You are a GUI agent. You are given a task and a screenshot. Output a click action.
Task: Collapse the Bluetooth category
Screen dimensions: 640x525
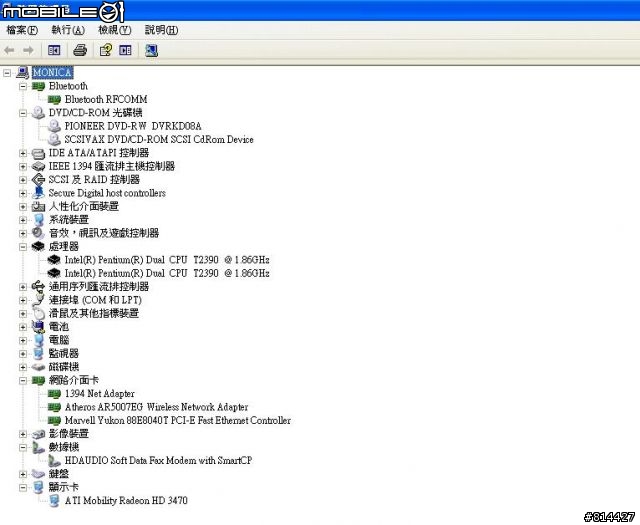tap(23, 86)
